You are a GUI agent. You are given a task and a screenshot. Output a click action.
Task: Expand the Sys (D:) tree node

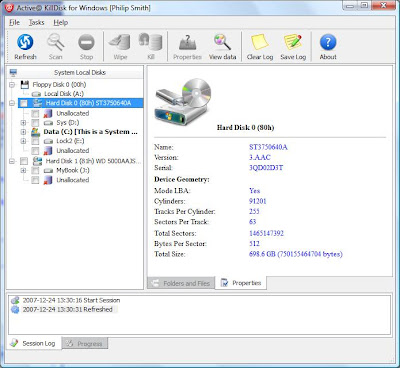pos(23,123)
